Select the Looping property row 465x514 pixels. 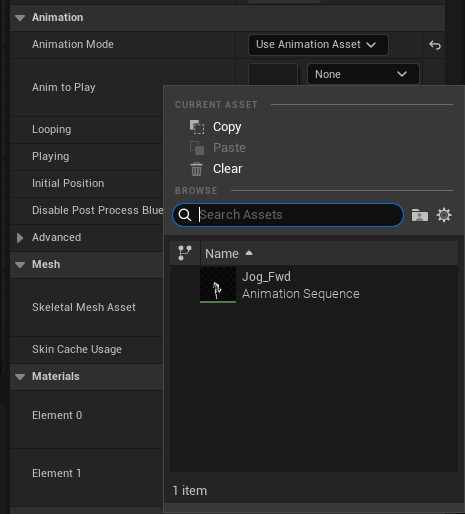(x=87, y=130)
